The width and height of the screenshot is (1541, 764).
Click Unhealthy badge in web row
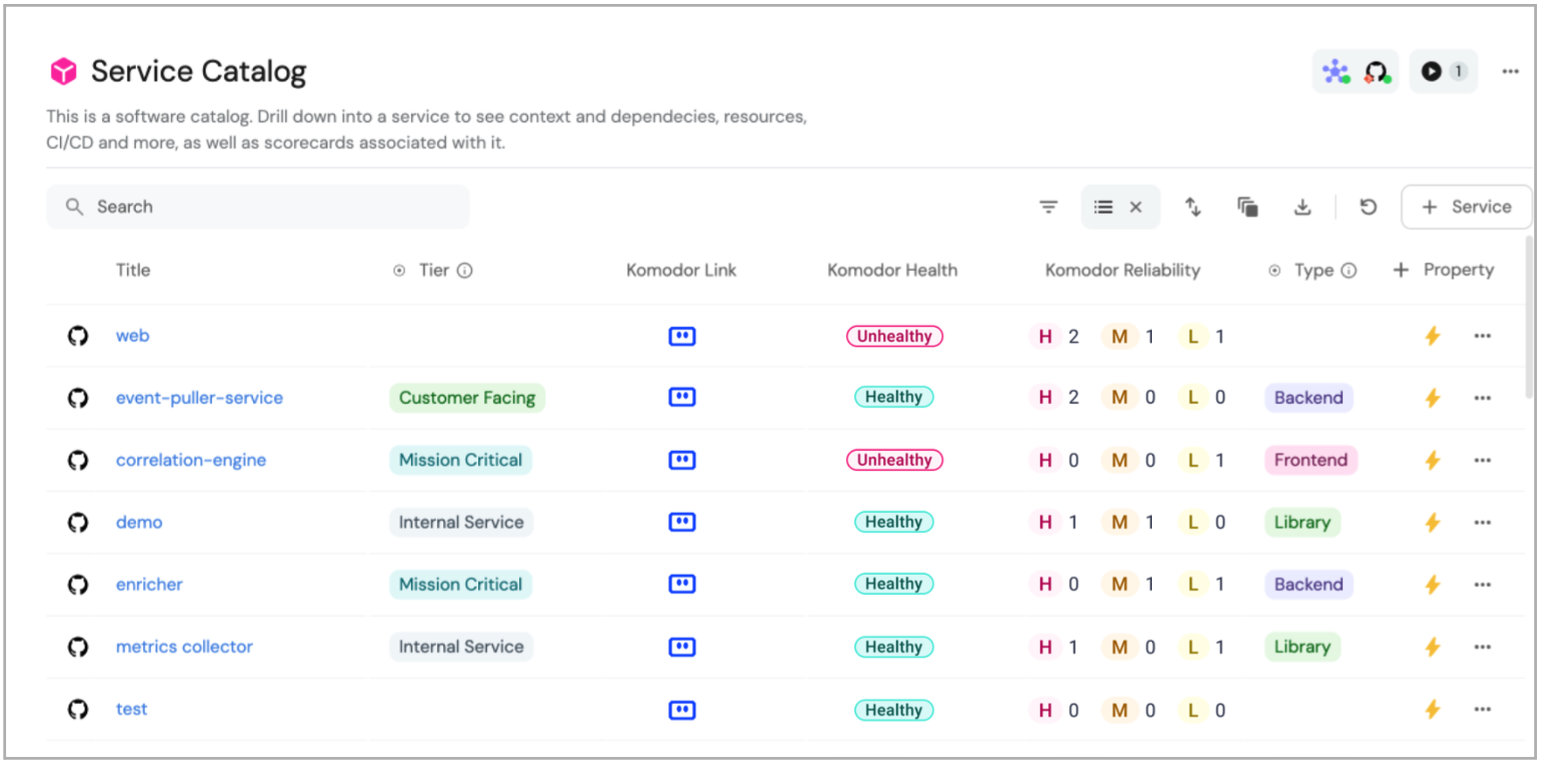[894, 336]
